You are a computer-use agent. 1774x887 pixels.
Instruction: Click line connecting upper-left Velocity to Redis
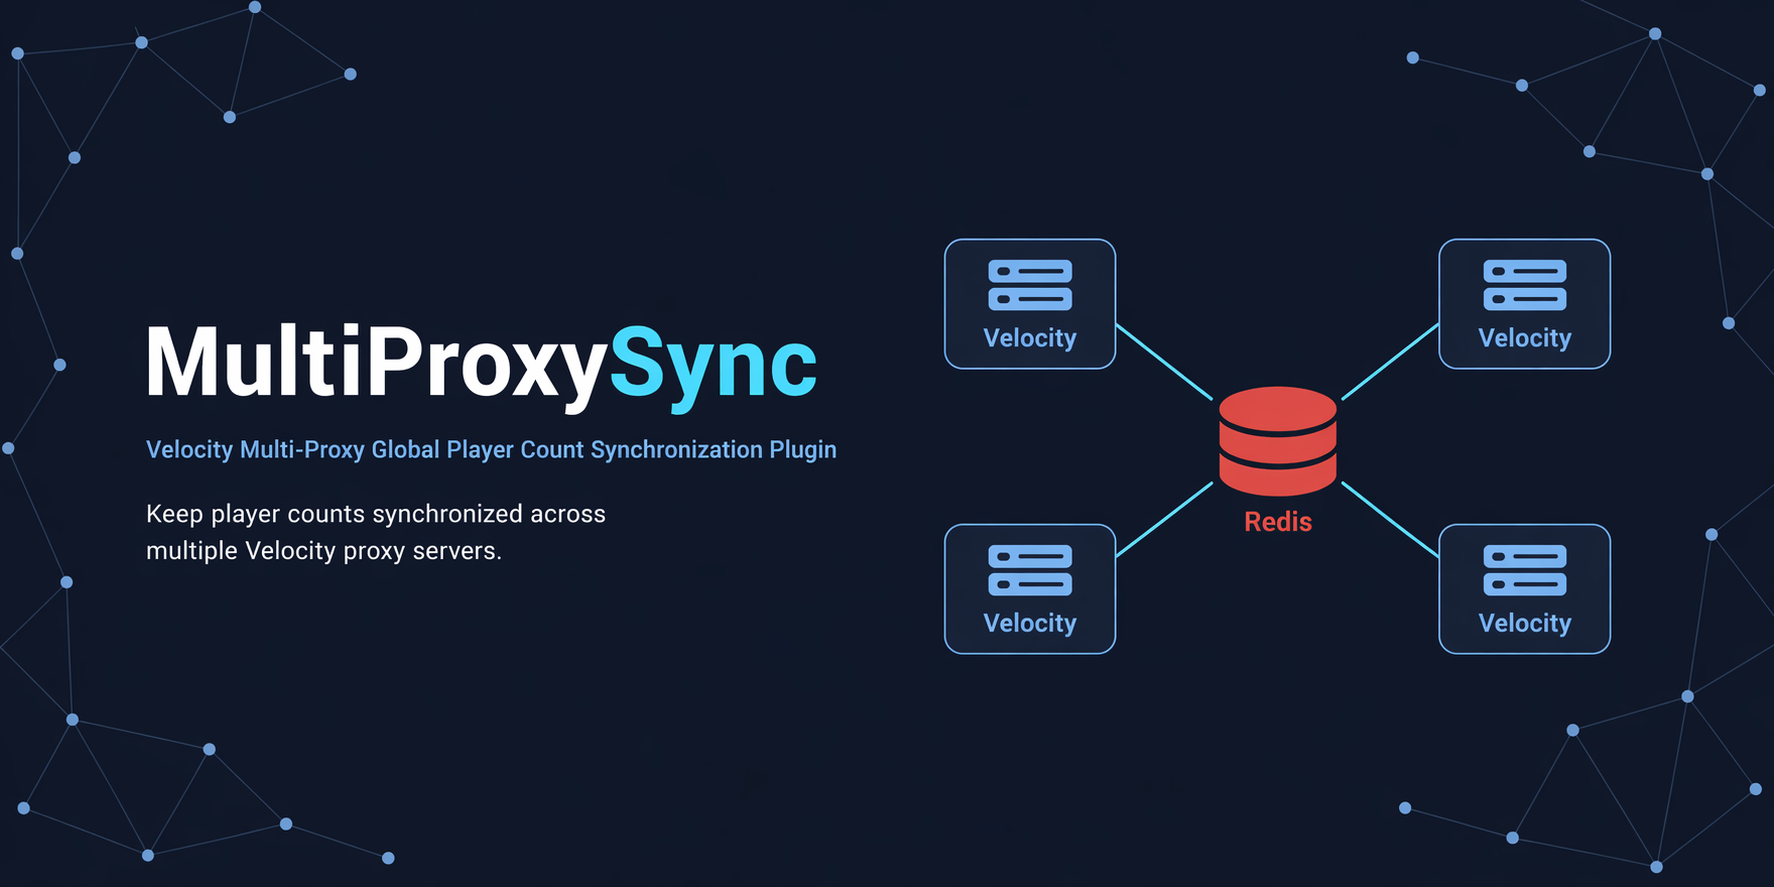pos(1164,361)
